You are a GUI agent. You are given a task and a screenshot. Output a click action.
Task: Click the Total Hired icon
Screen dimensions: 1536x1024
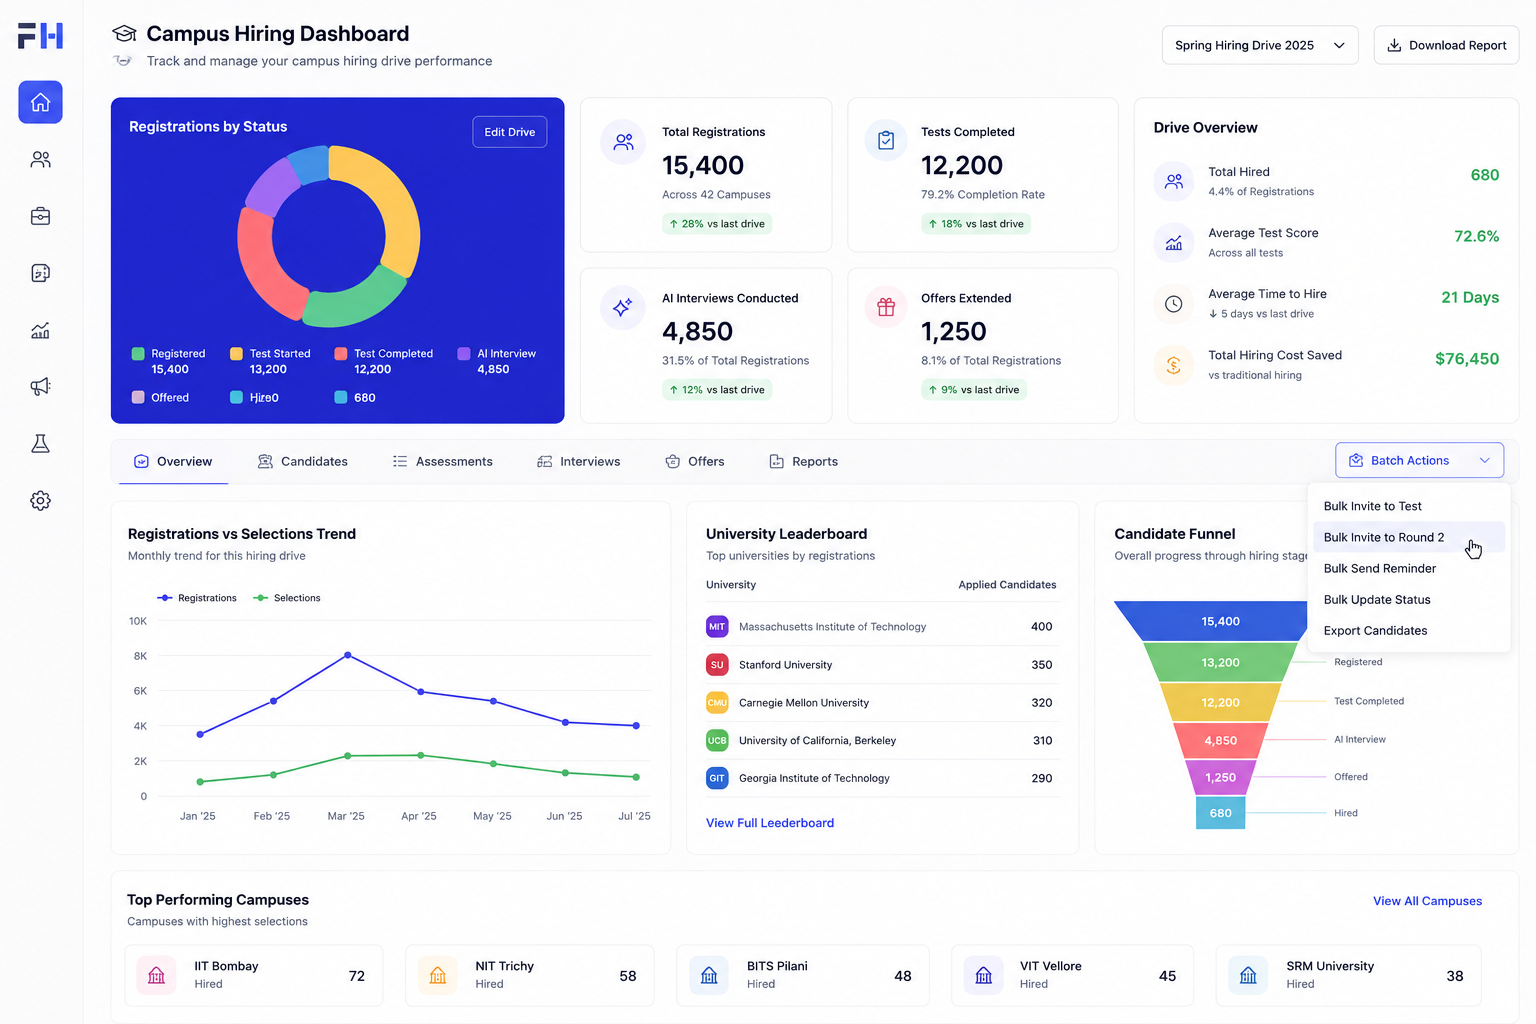[x=1174, y=181]
